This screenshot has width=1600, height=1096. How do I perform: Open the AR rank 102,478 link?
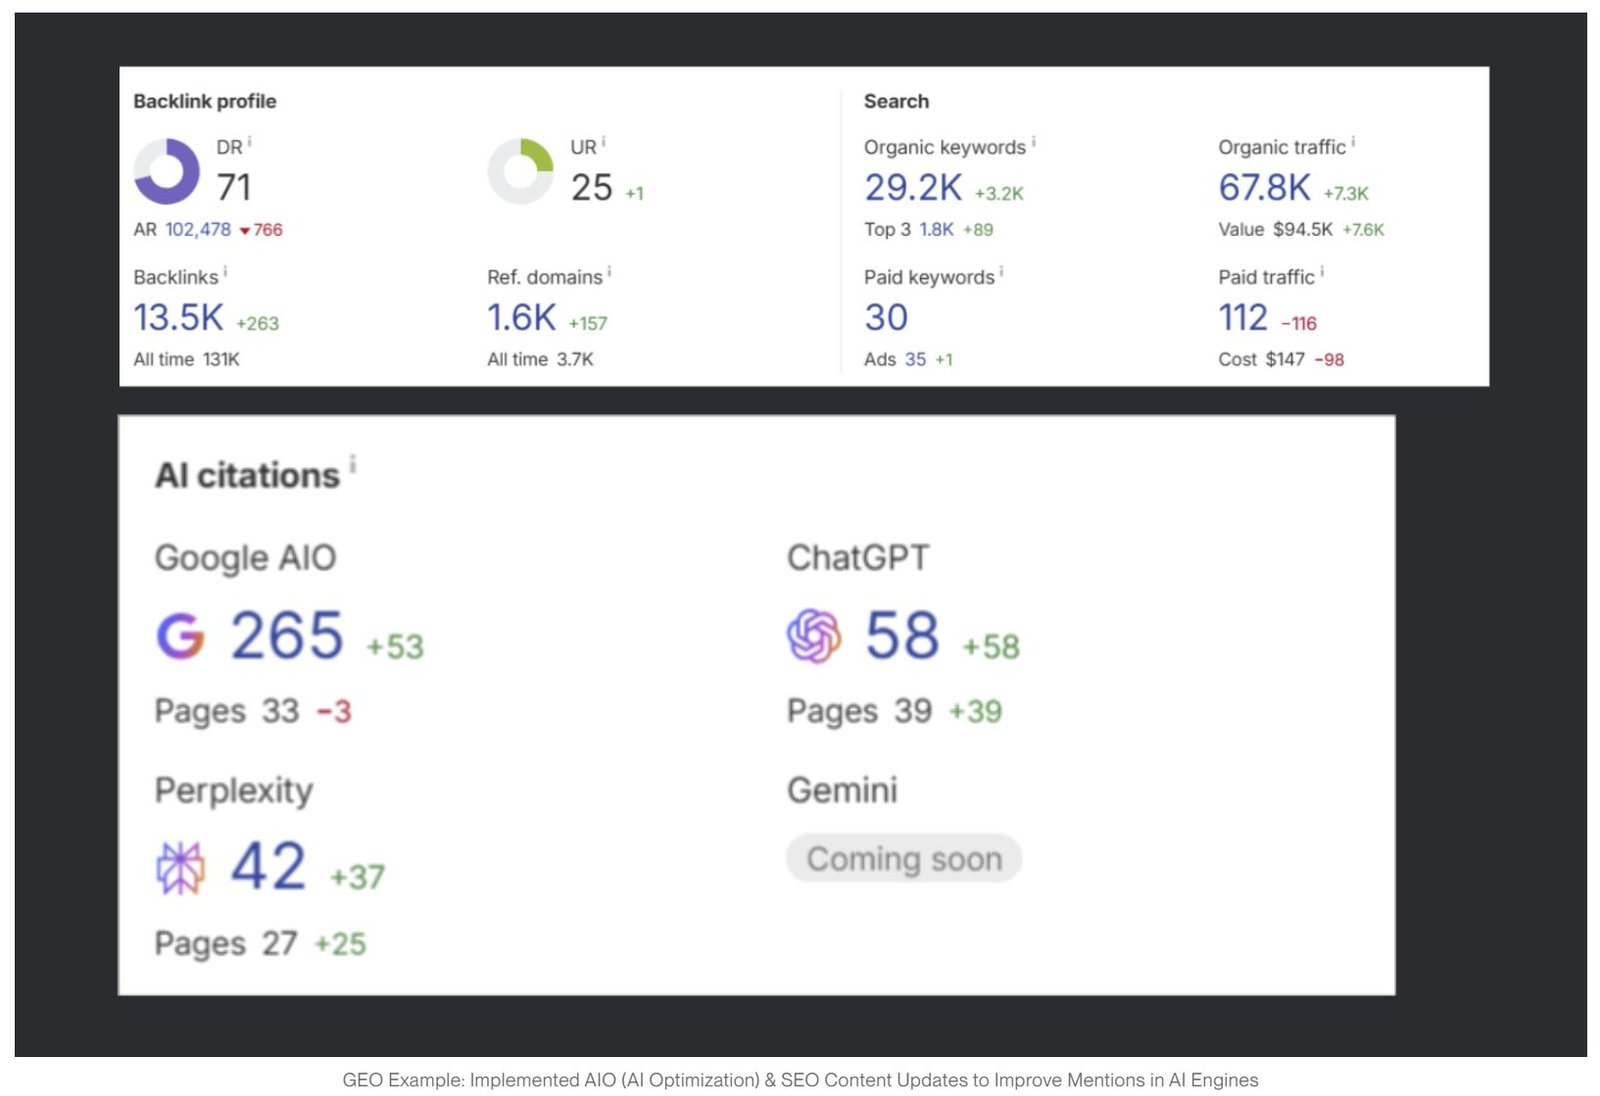click(x=196, y=229)
